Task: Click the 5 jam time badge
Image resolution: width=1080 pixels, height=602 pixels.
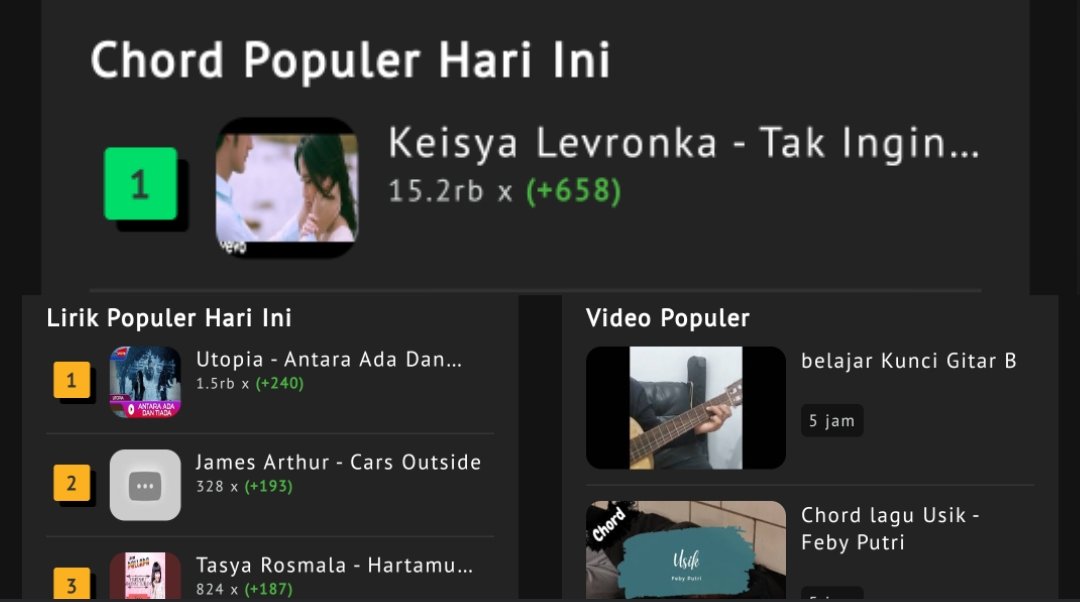Action: click(x=832, y=420)
